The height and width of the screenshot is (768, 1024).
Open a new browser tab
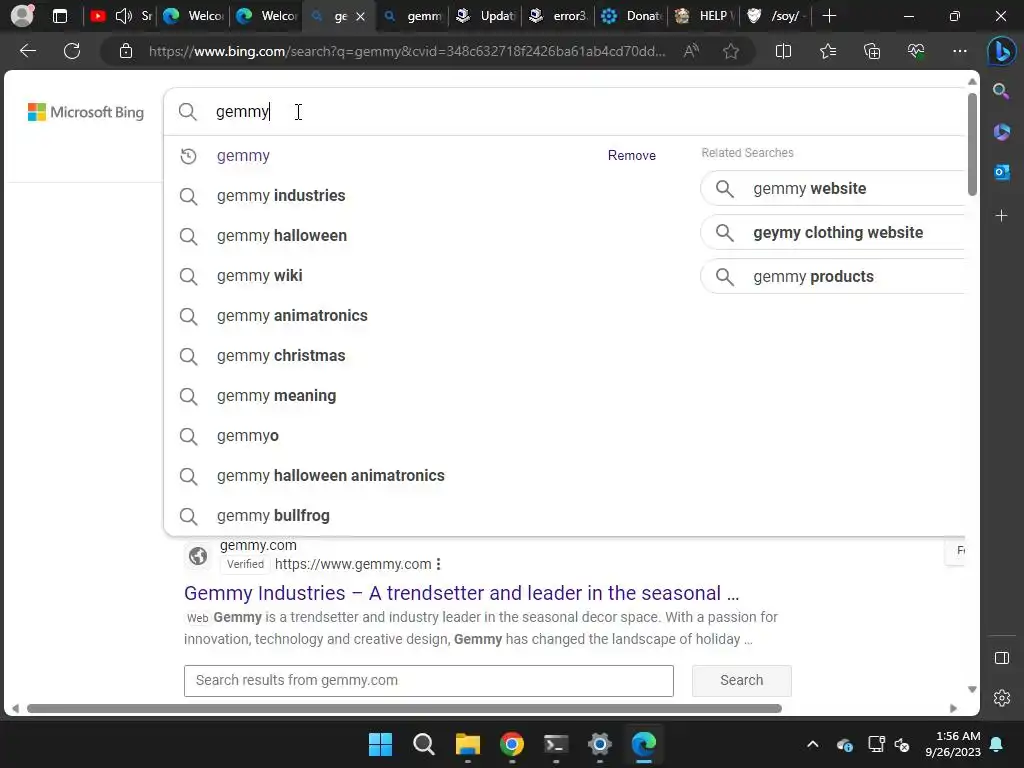click(829, 16)
